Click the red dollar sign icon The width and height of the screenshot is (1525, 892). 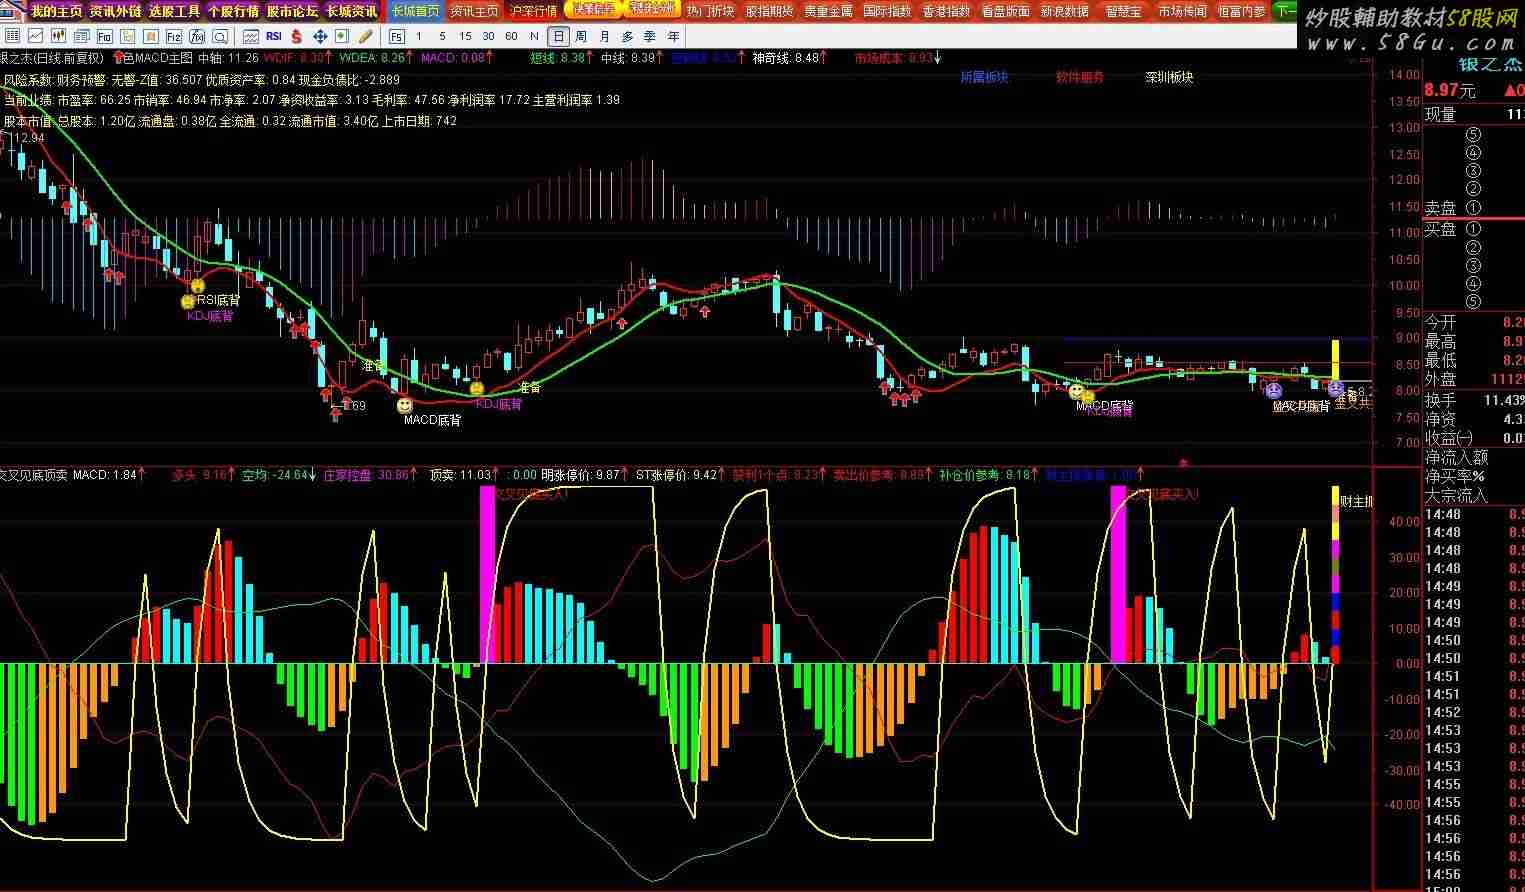[x=297, y=37]
